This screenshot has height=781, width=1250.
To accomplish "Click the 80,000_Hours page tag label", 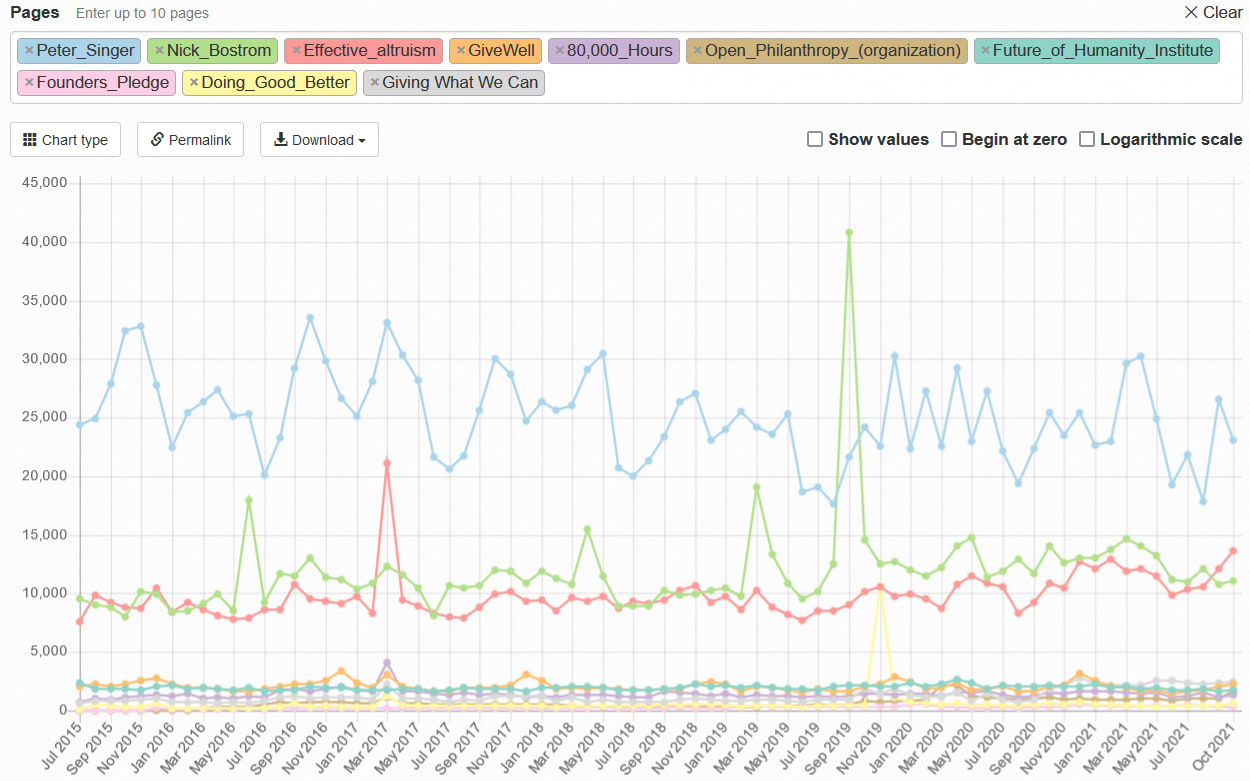I will (x=620, y=50).
